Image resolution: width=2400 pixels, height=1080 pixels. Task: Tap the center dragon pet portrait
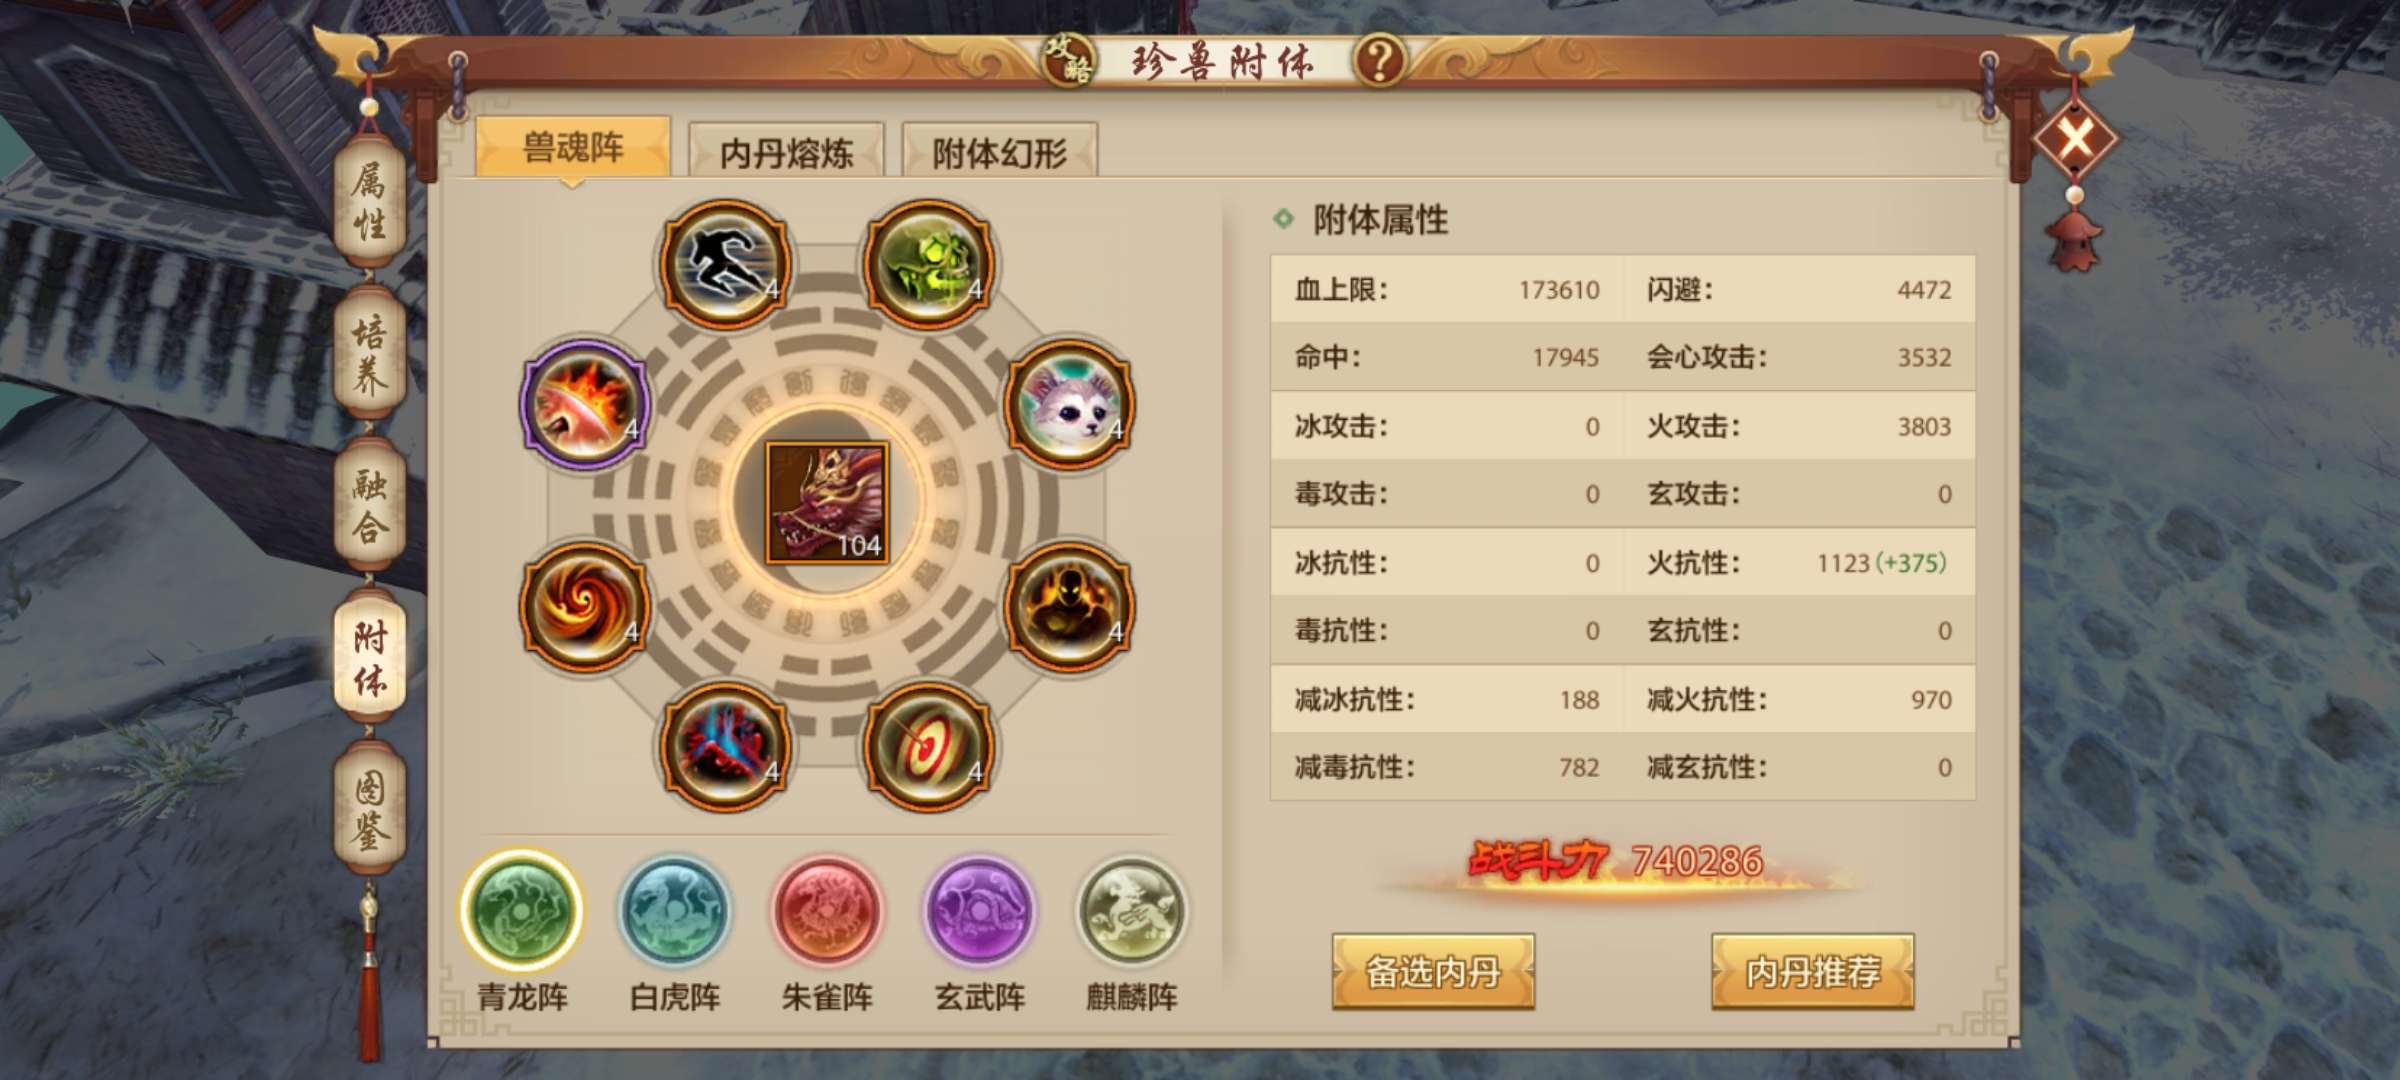(827, 503)
